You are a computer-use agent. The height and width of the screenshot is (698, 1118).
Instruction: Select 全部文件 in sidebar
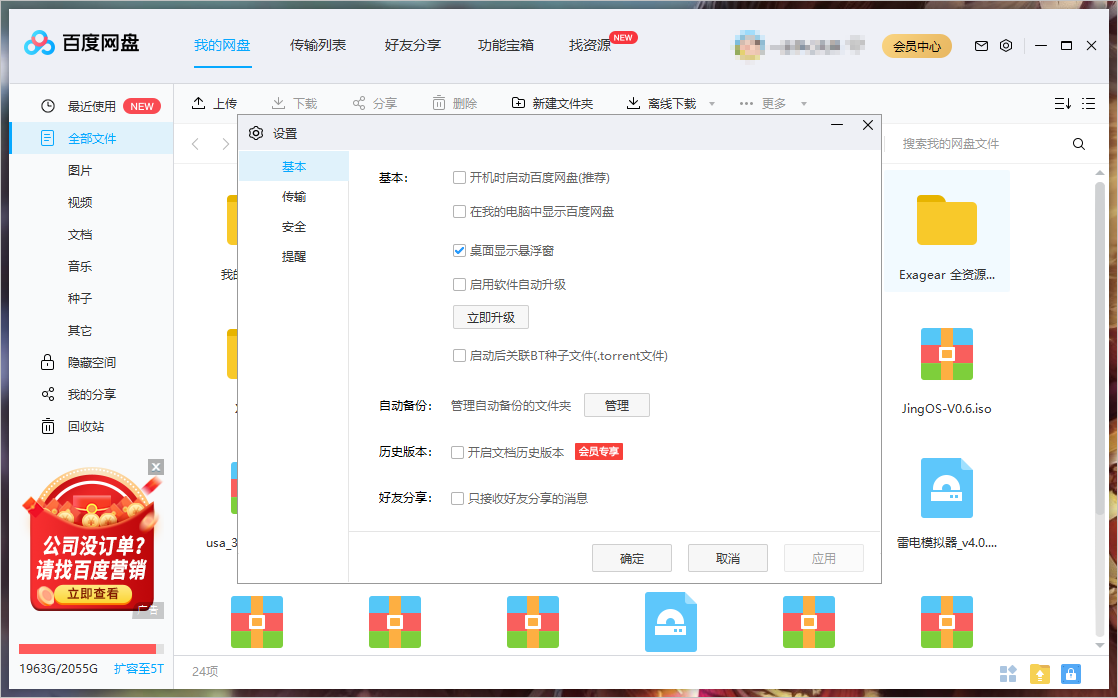91,138
